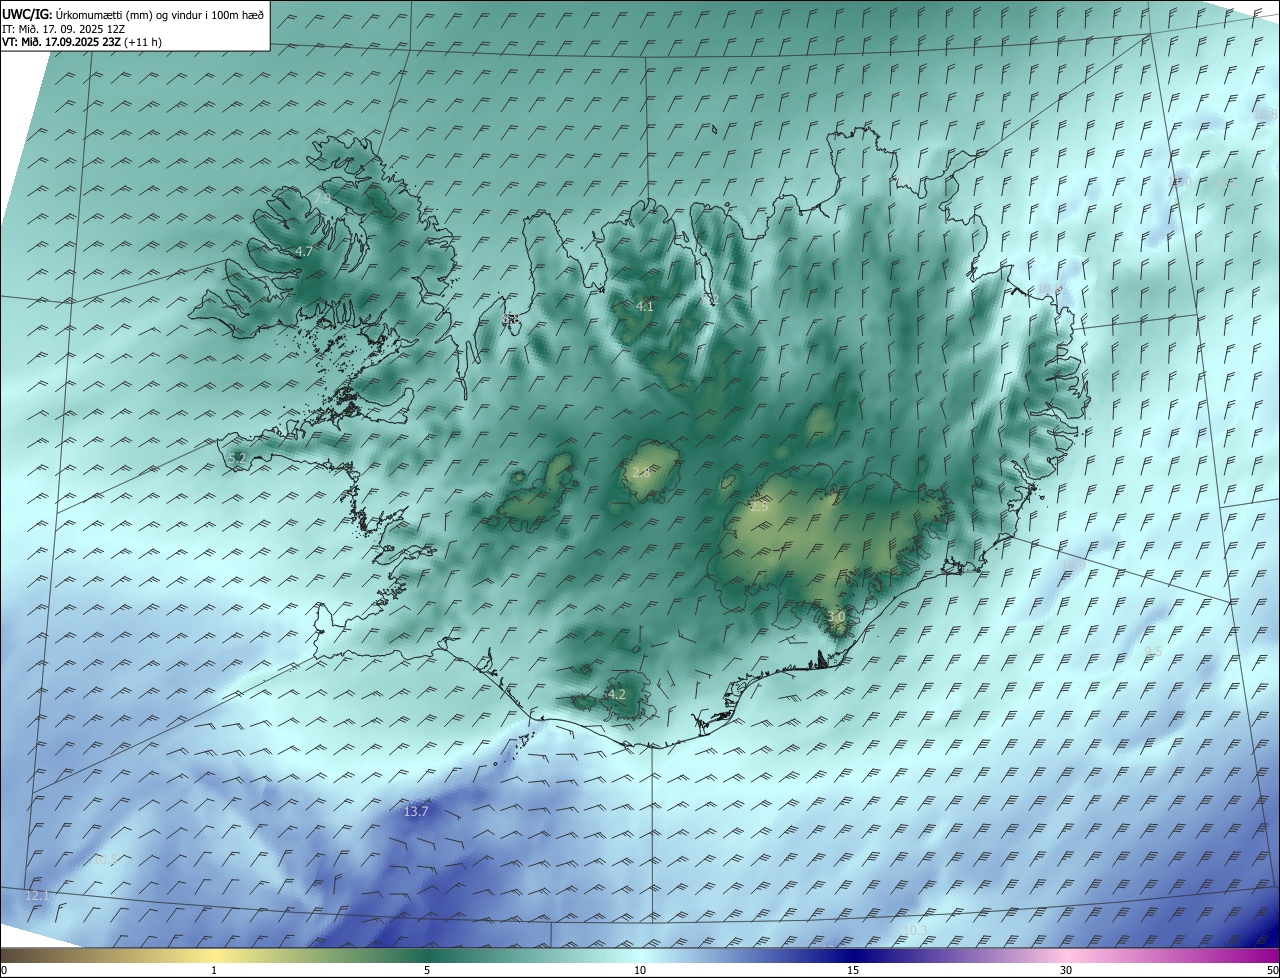Click the 3.0 value near the southeast coast

click(x=837, y=617)
